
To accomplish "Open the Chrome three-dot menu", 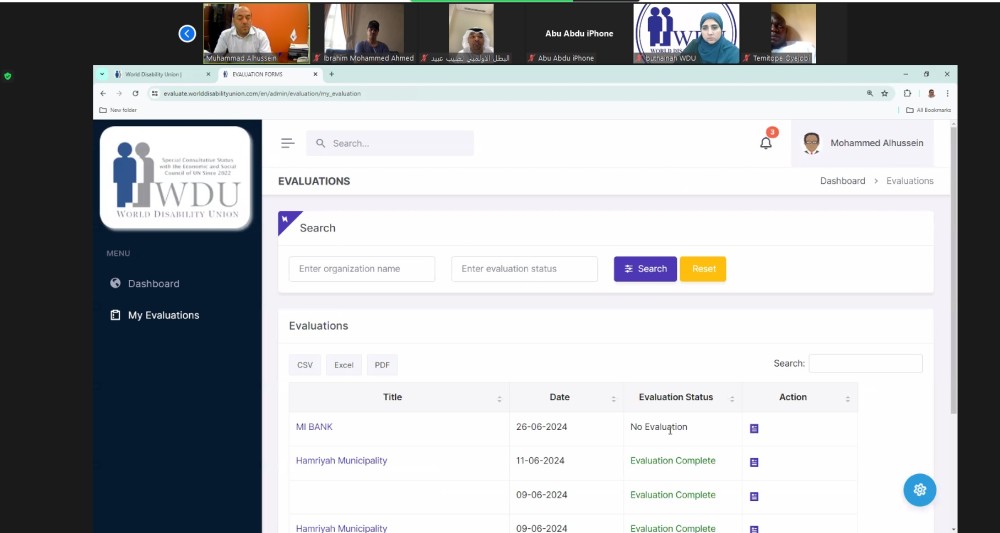I will (948, 93).
